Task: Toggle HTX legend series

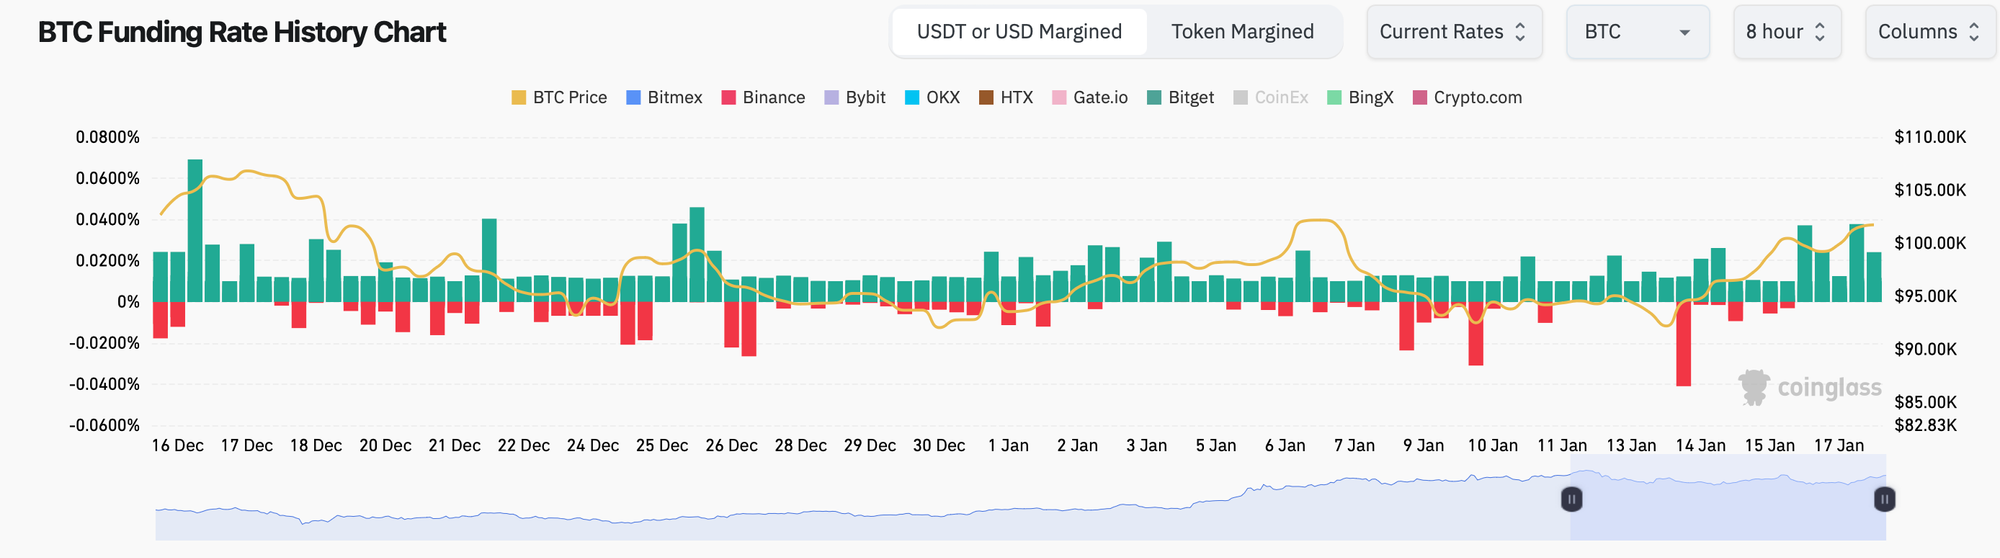Action: (x=1006, y=97)
